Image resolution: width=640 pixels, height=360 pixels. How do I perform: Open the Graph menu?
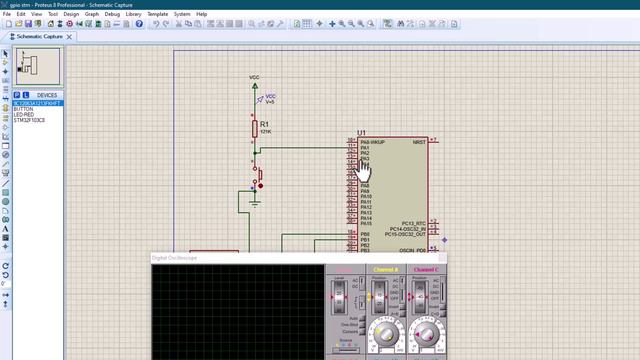click(92, 14)
